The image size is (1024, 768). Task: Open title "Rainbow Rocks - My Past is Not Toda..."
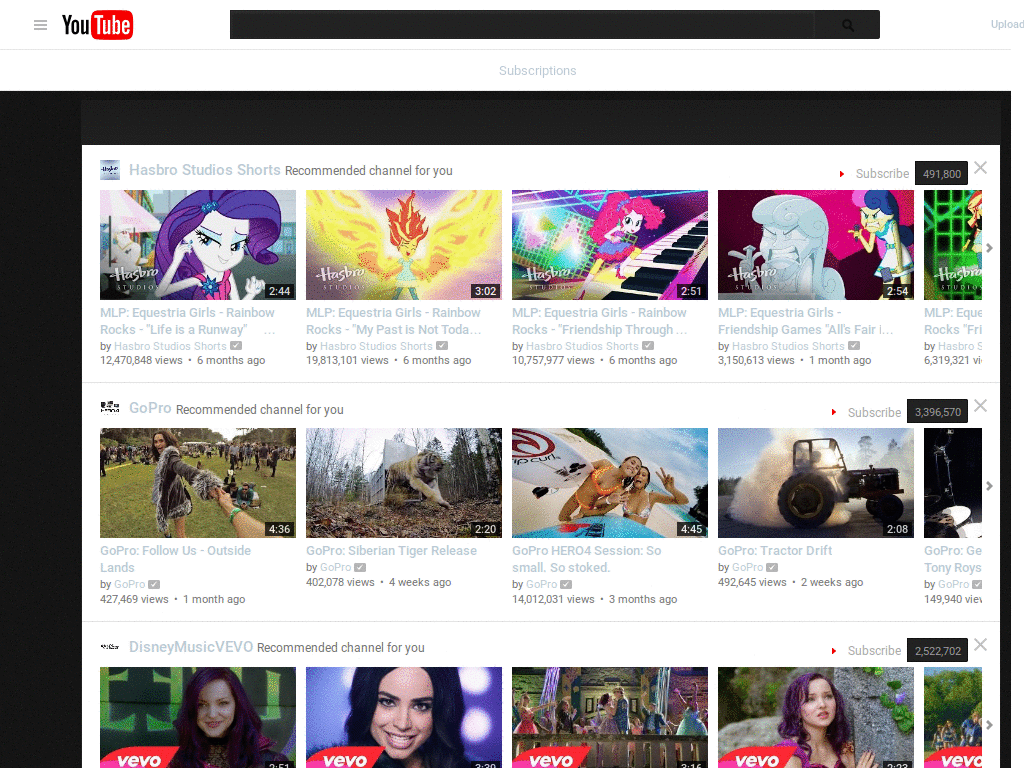tap(394, 321)
